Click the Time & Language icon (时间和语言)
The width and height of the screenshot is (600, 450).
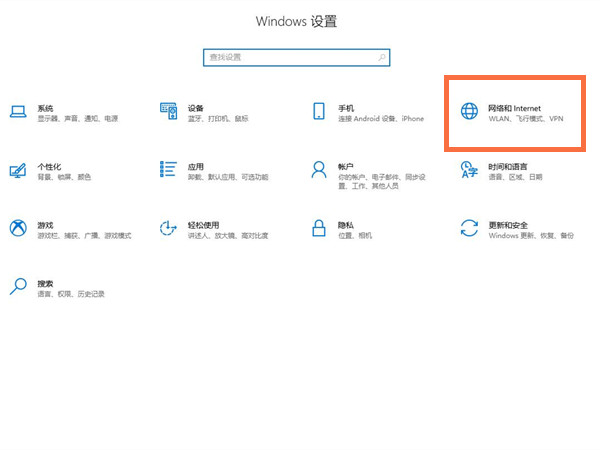point(469,170)
